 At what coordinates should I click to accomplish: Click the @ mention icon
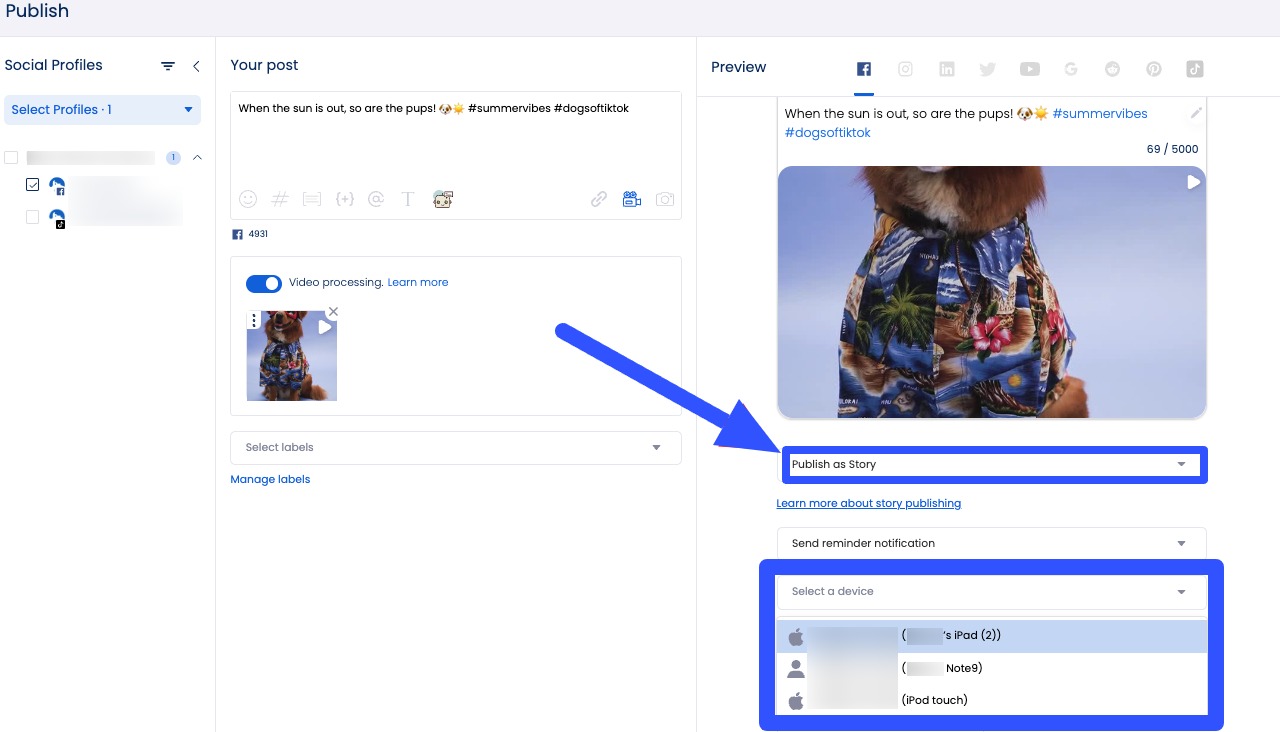[376, 199]
